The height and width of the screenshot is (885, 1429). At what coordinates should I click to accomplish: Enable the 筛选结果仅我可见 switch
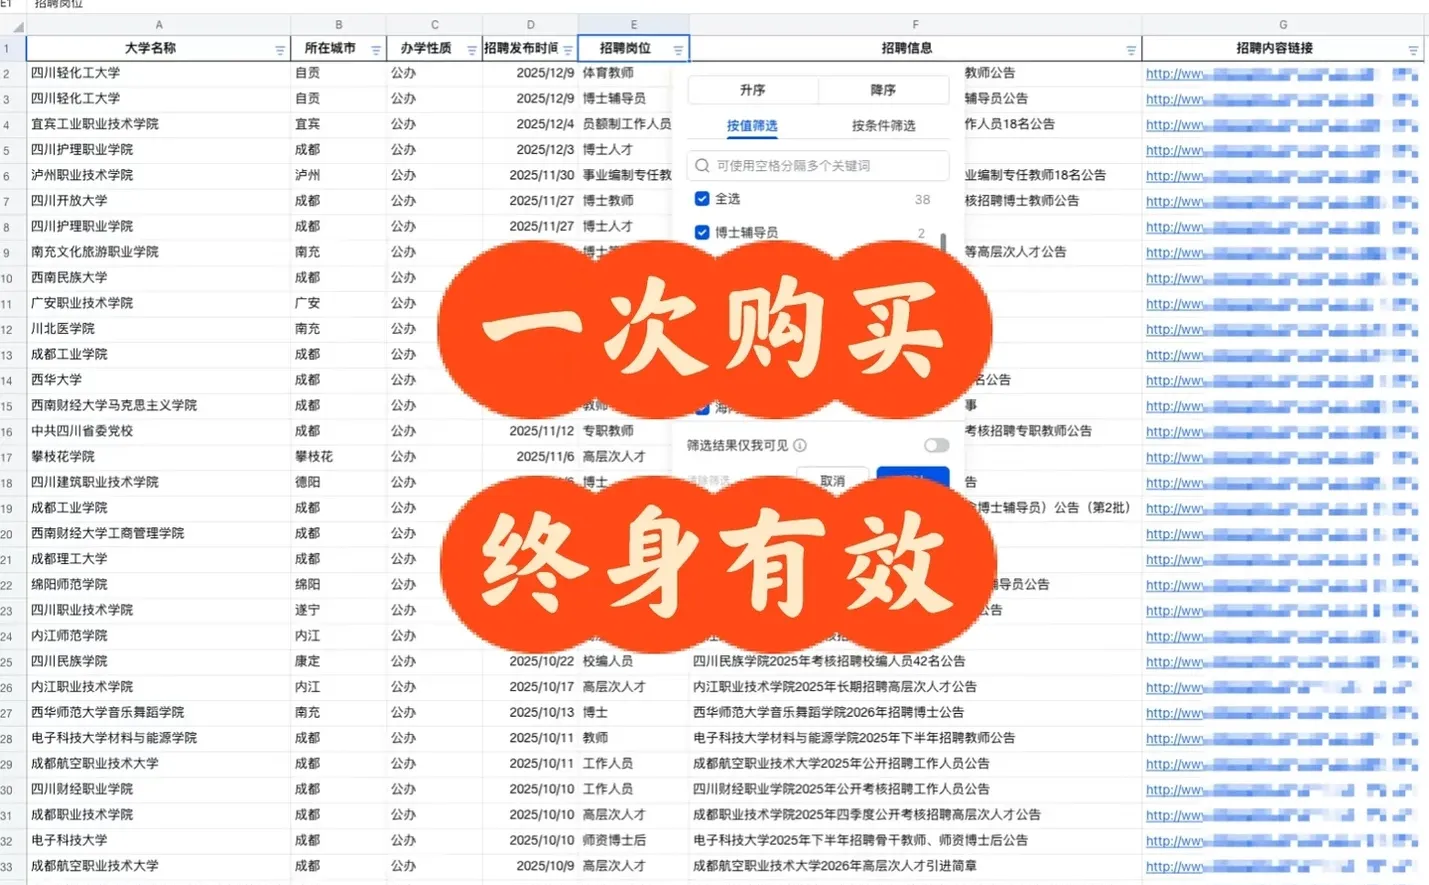coord(935,445)
